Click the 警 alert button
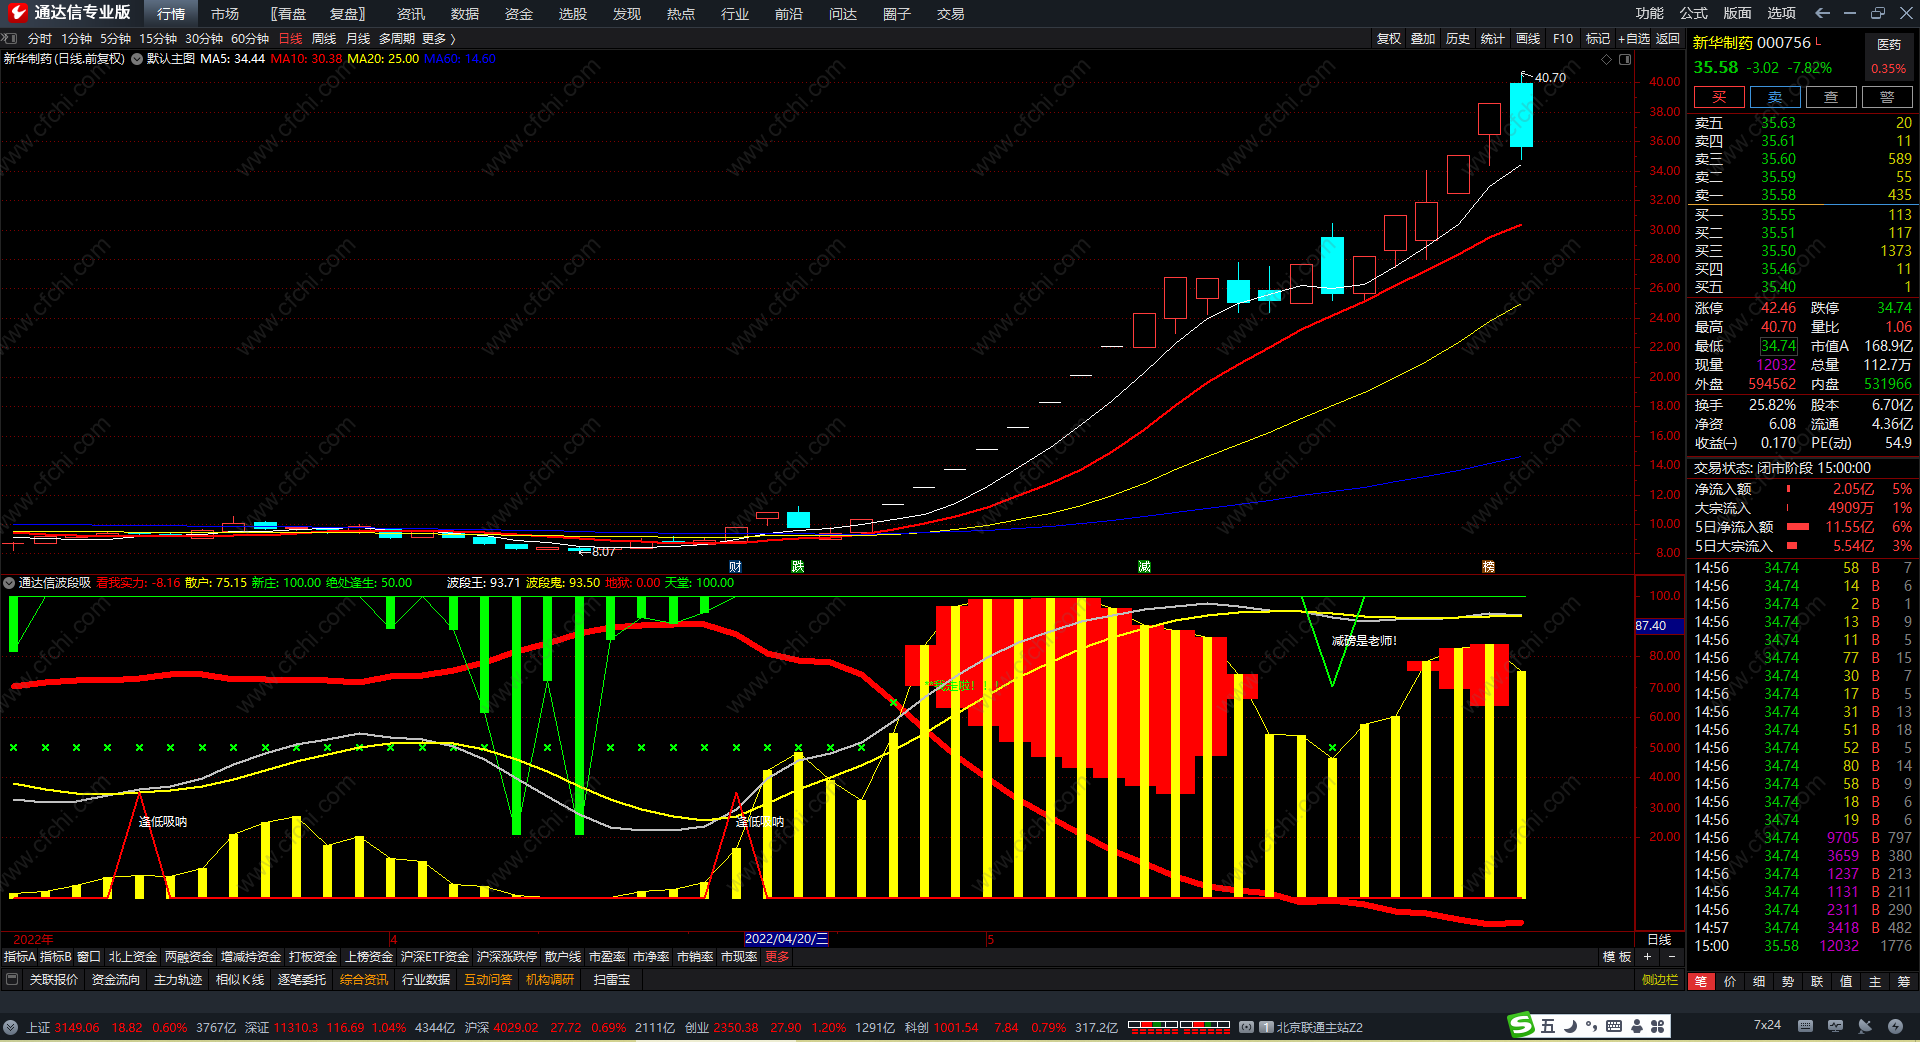This screenshot has height=1042, width=1920. [x=1887, y=97]
